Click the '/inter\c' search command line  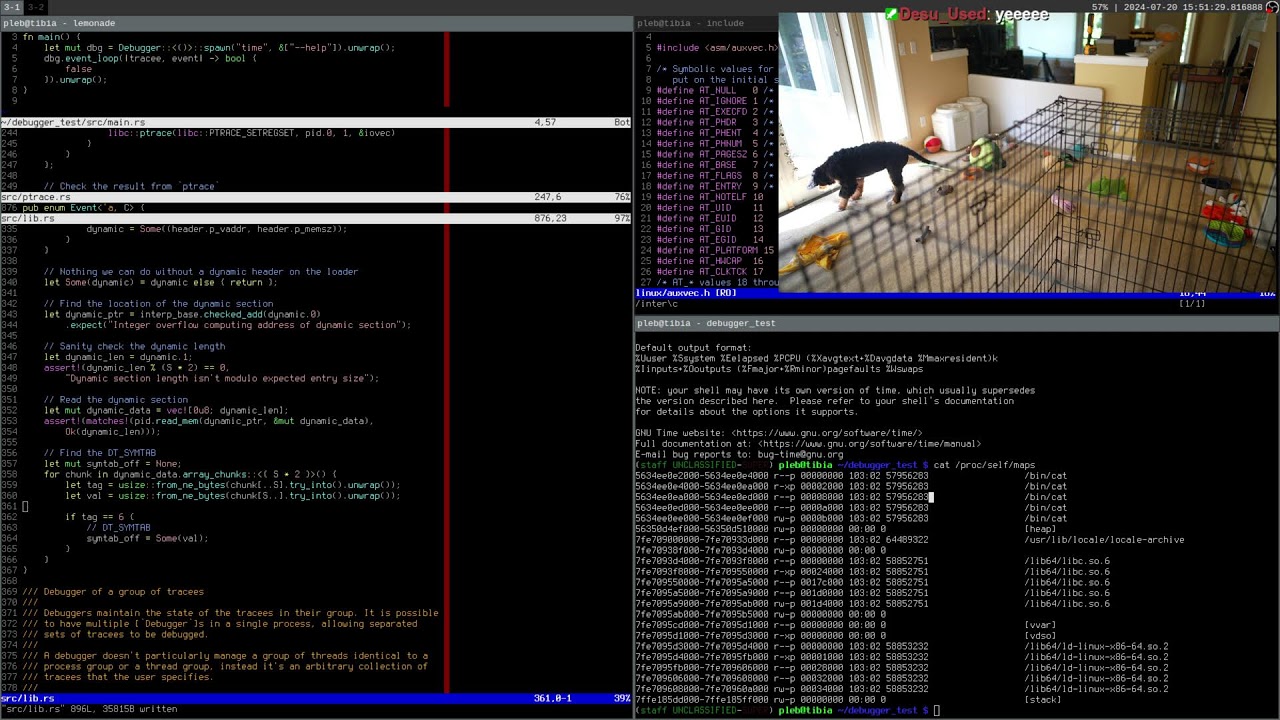click(657, 303)
